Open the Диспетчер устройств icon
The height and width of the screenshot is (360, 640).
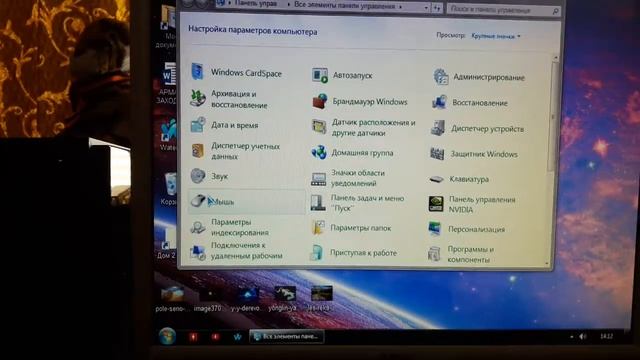(438, 128)
